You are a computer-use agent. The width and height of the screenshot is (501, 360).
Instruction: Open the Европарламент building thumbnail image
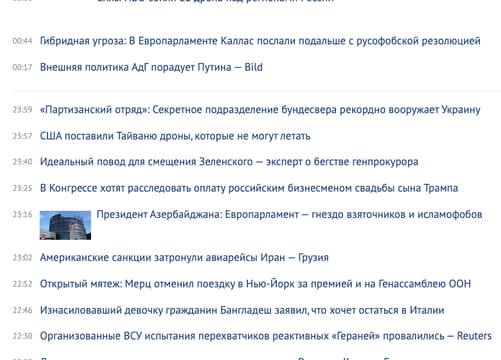pyautogui.click(x=65, y=225)
